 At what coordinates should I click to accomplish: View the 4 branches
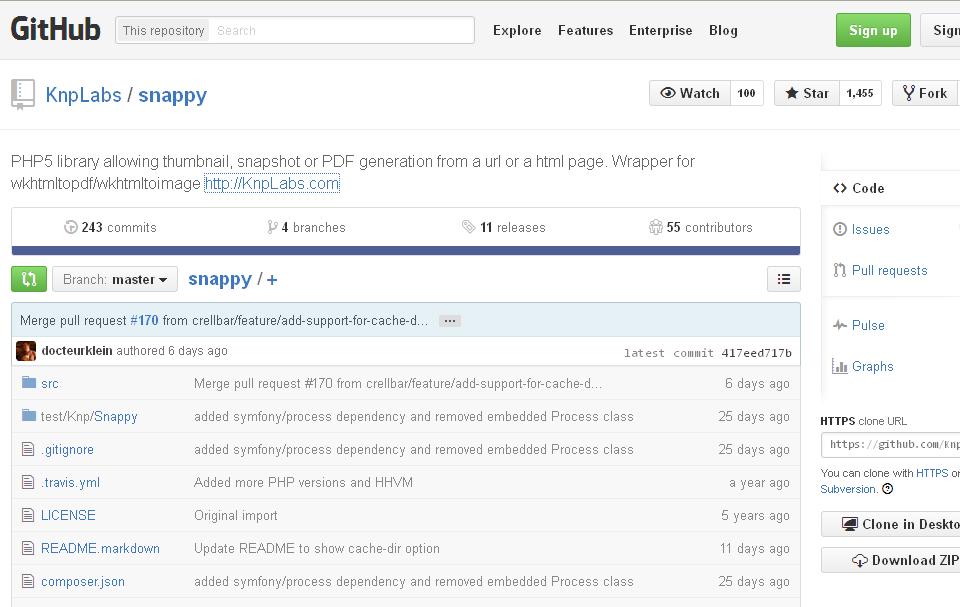tap(306, 227)
